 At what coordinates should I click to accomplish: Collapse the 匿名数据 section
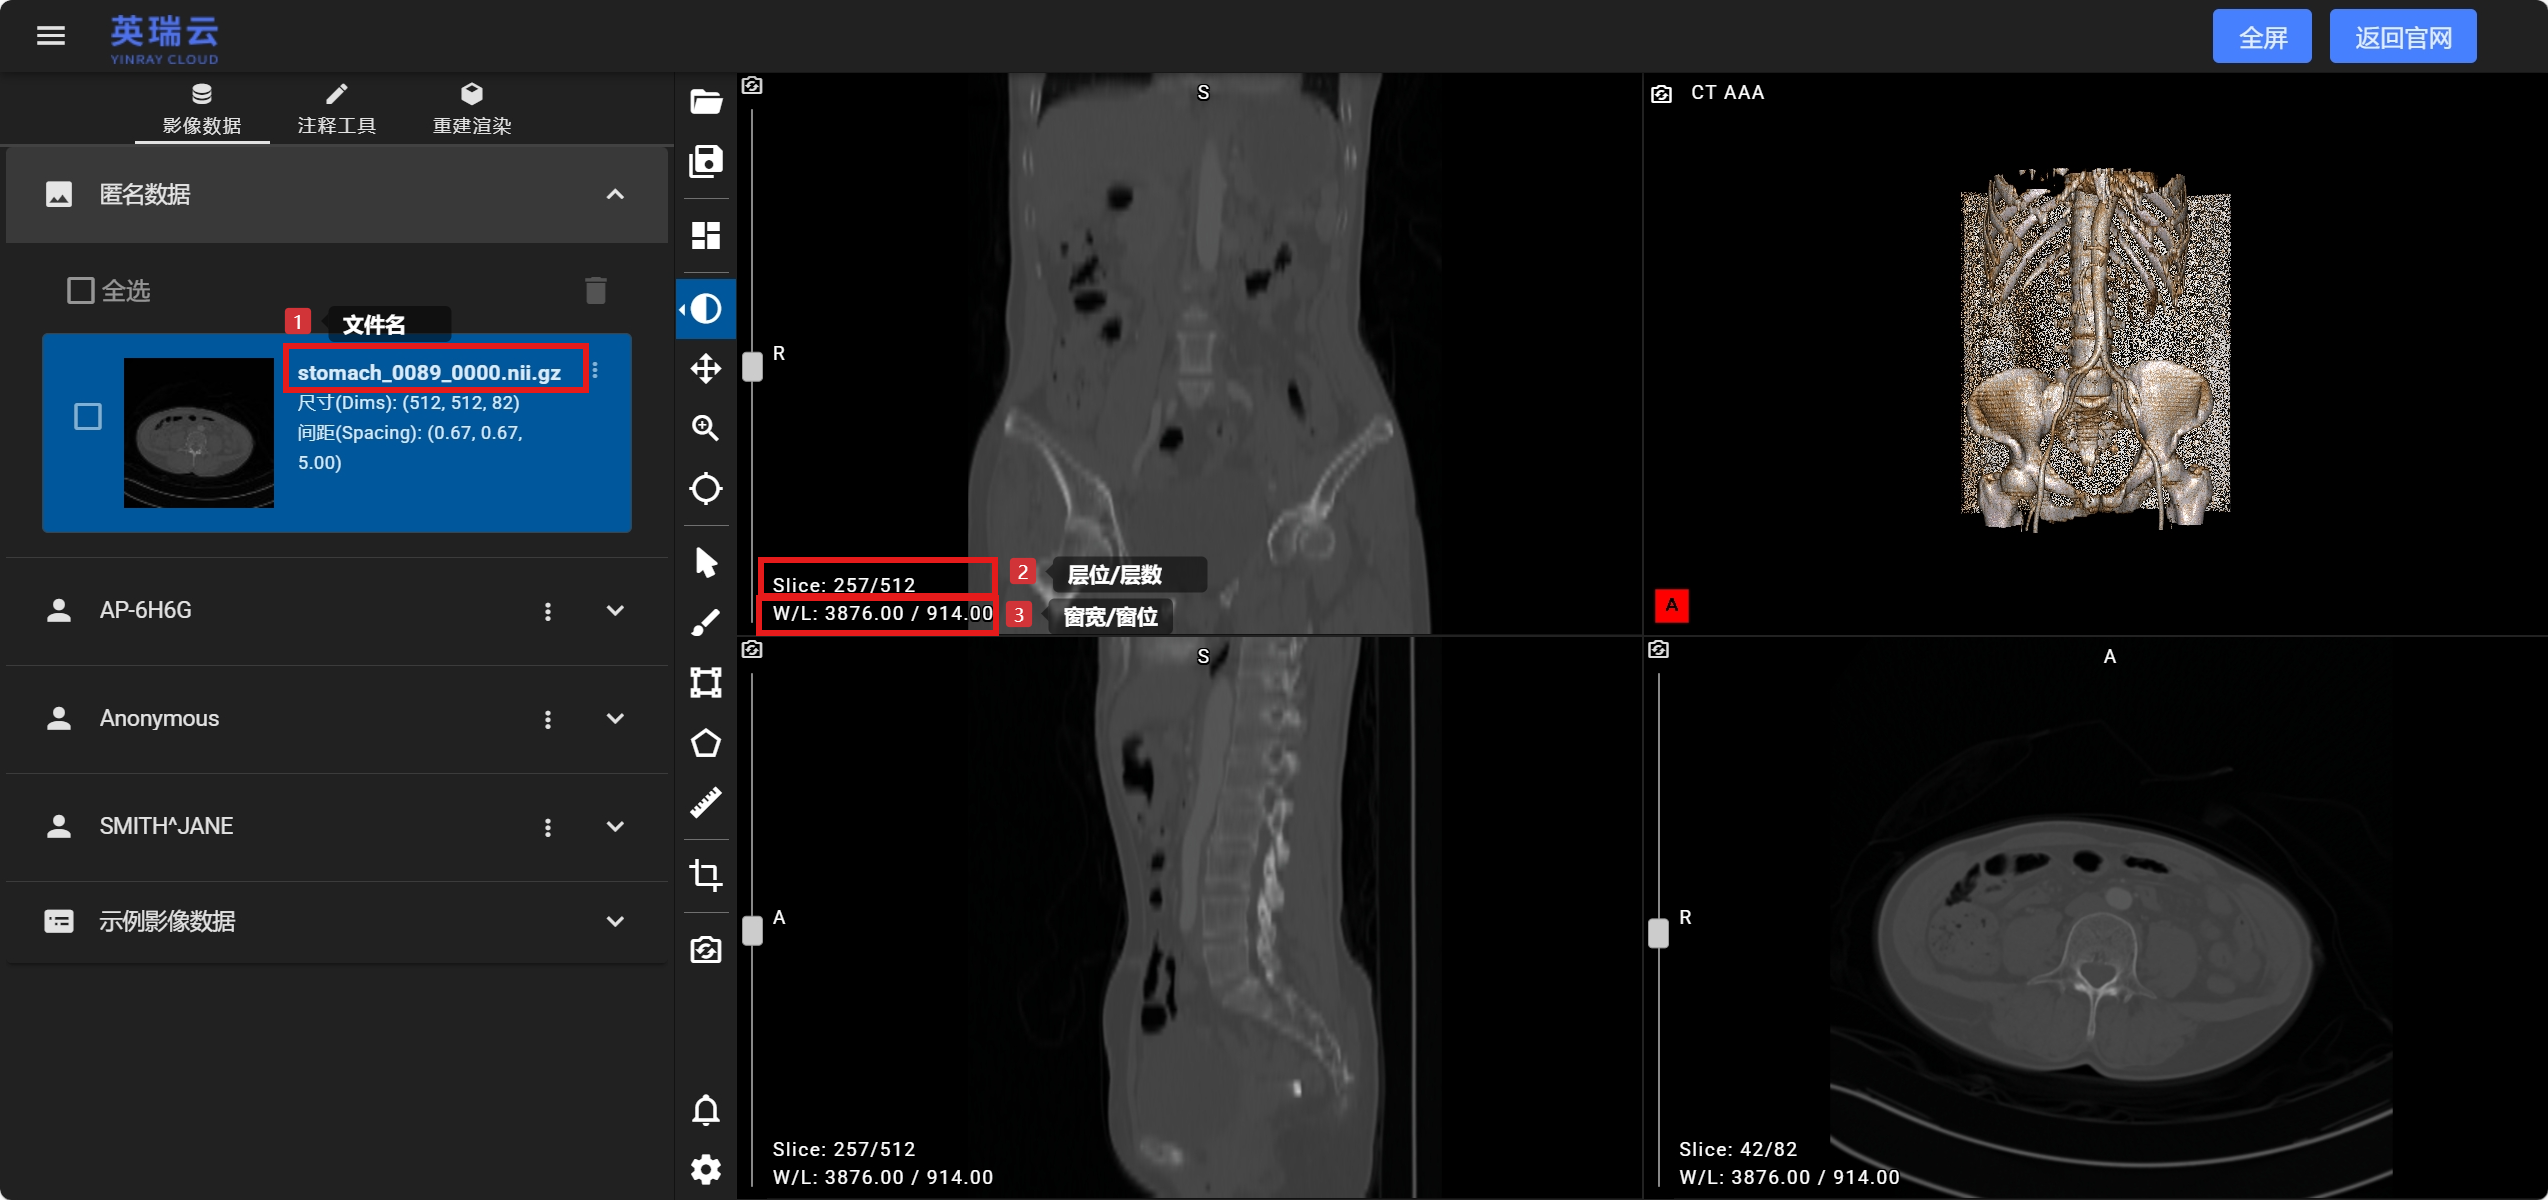[615, 194]
